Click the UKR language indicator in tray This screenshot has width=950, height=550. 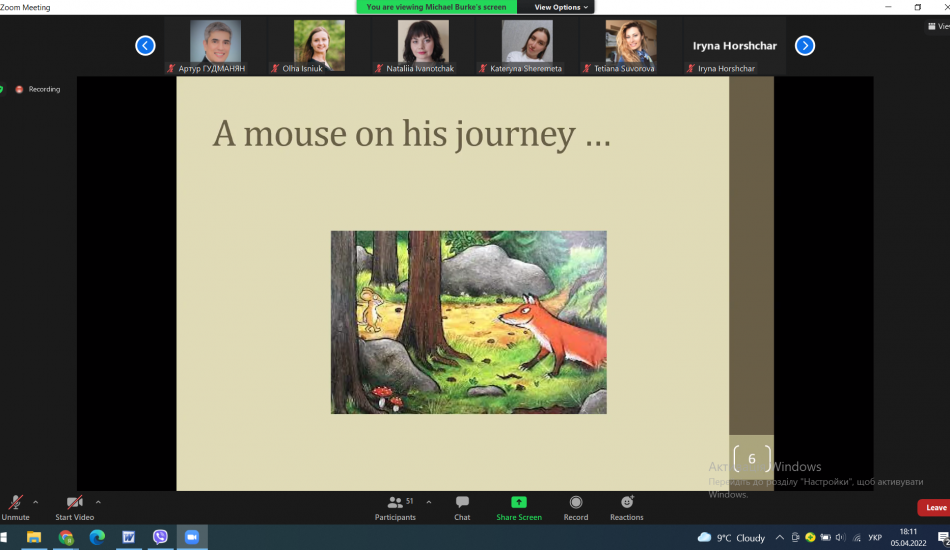tap(875, 537)
